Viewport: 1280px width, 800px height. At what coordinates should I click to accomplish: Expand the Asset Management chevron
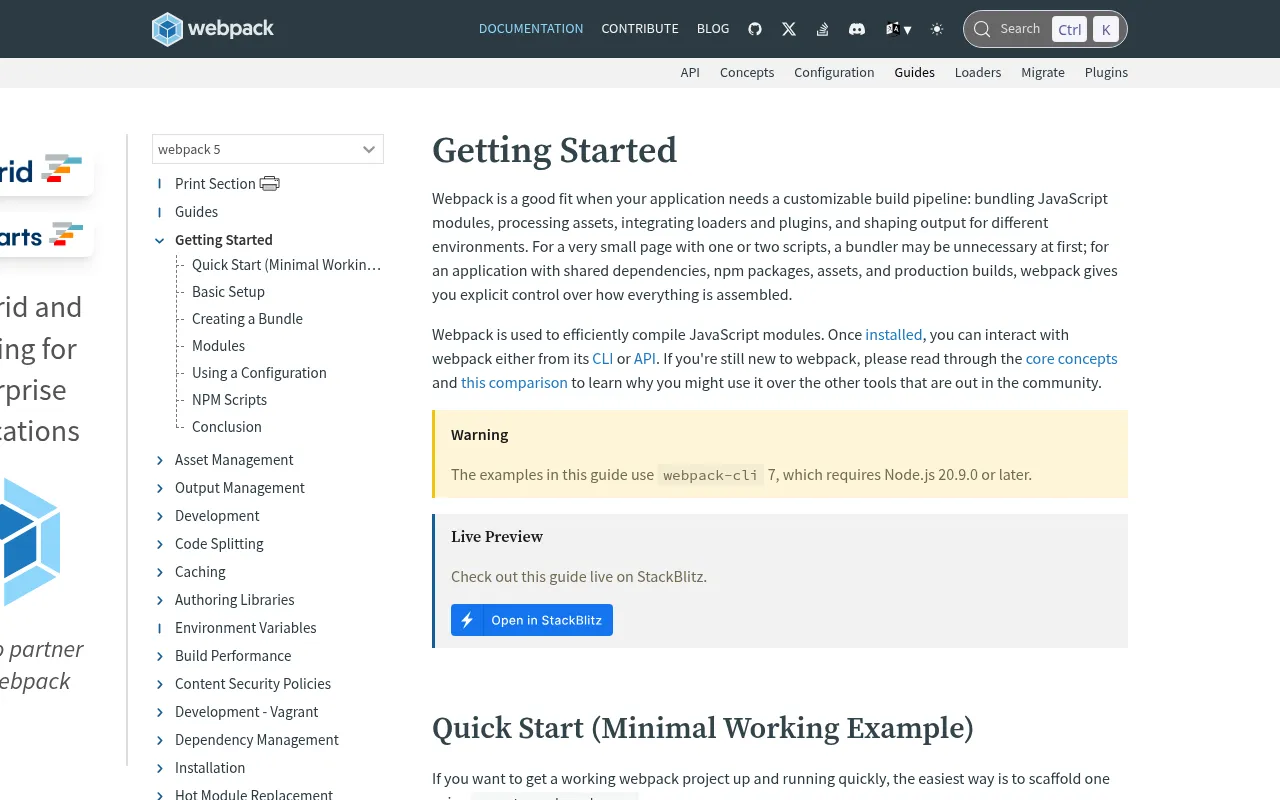pyautogui.click(x=160, y=460)
